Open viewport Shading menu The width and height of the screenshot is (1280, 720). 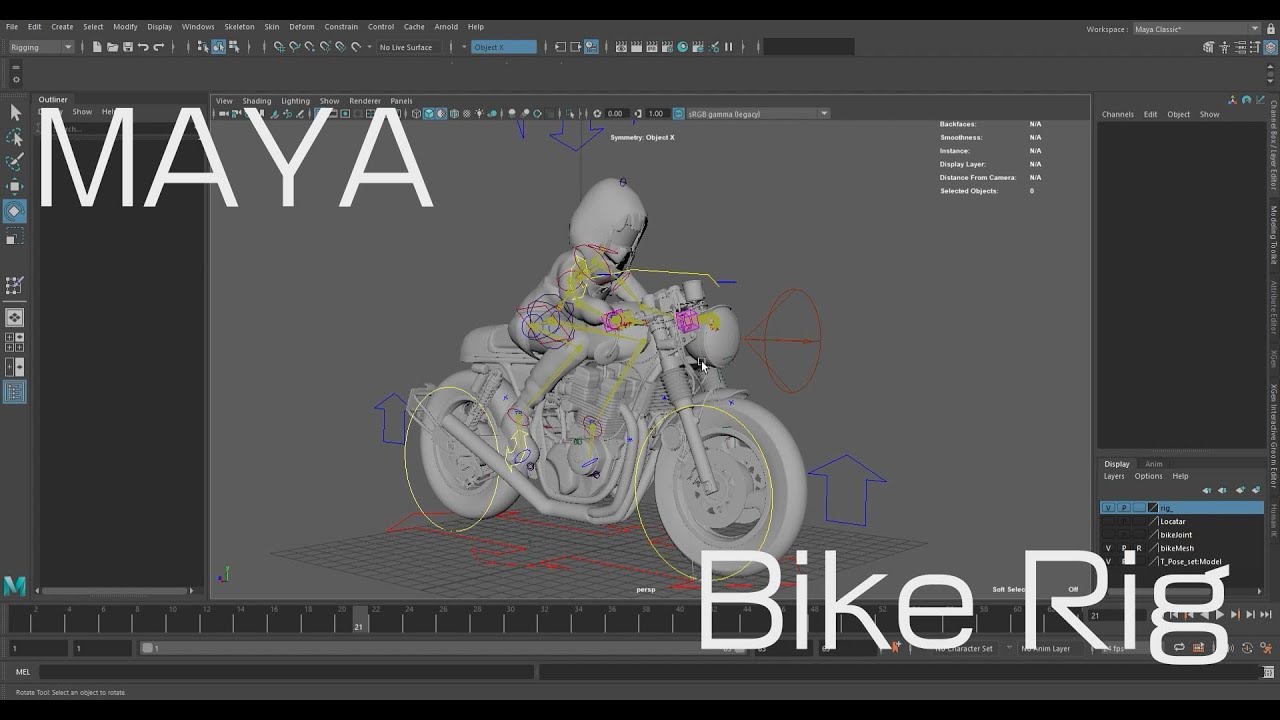(x=256, y=101)
